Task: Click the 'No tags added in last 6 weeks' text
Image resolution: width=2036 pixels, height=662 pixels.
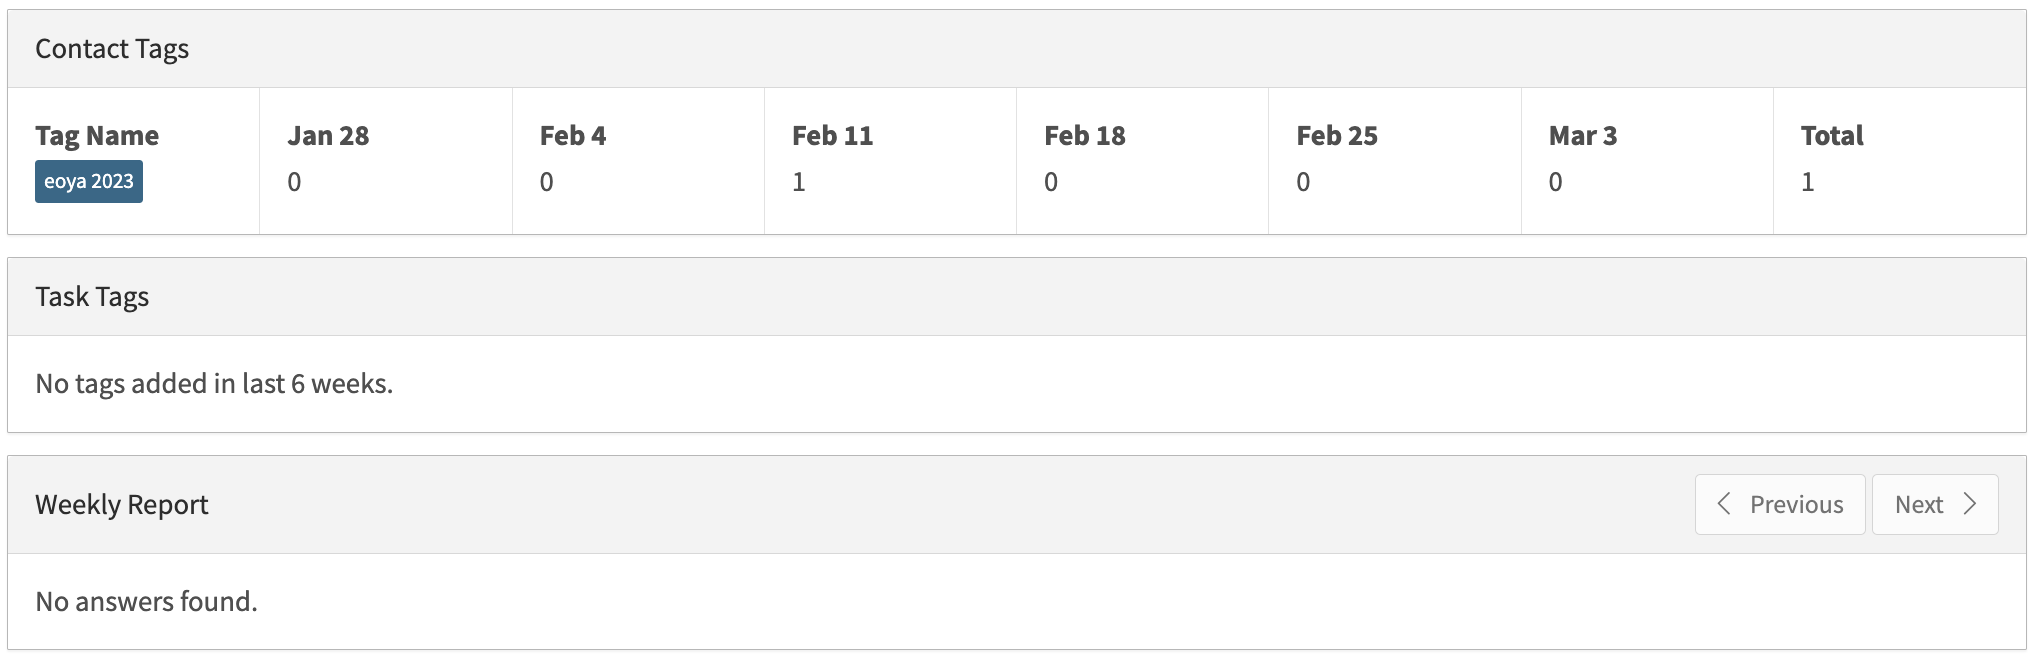Action: pyautogui.click(x=214, y=384)
